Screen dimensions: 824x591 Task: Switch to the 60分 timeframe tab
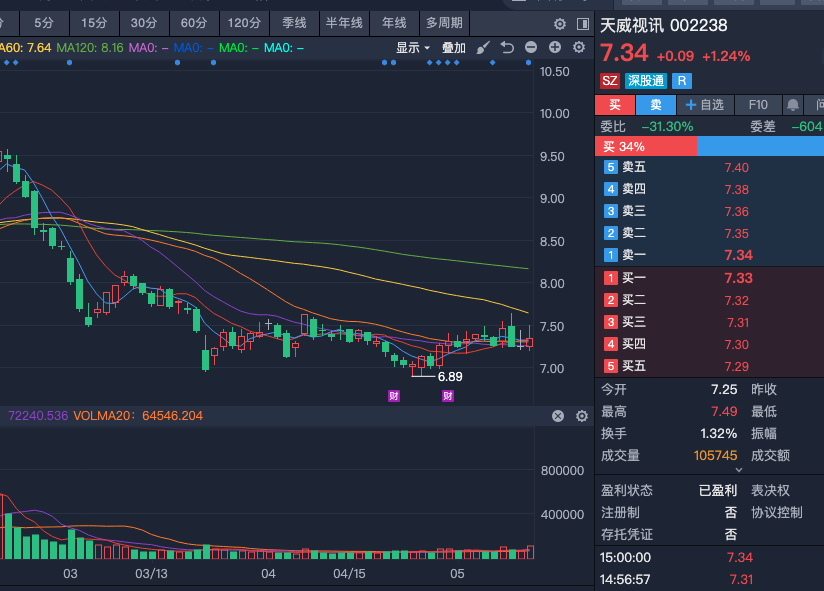pyautogui.click(x=194, y=23)
